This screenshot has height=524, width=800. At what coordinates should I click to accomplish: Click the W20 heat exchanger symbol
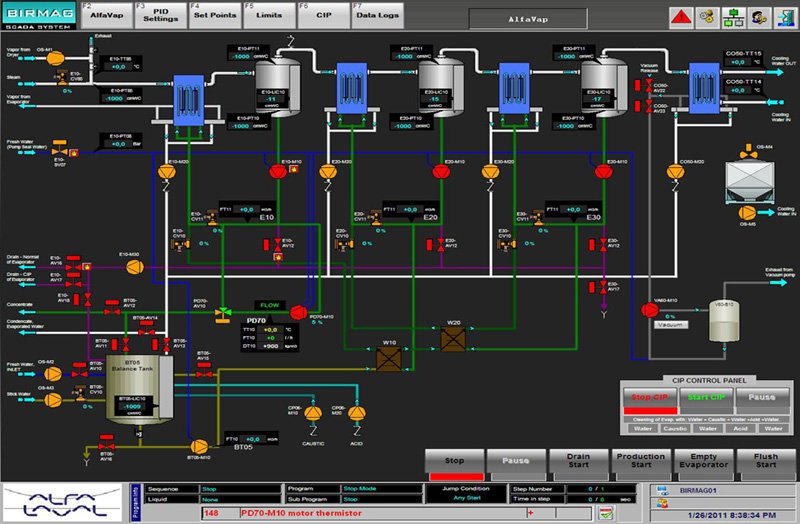(453, 339)
